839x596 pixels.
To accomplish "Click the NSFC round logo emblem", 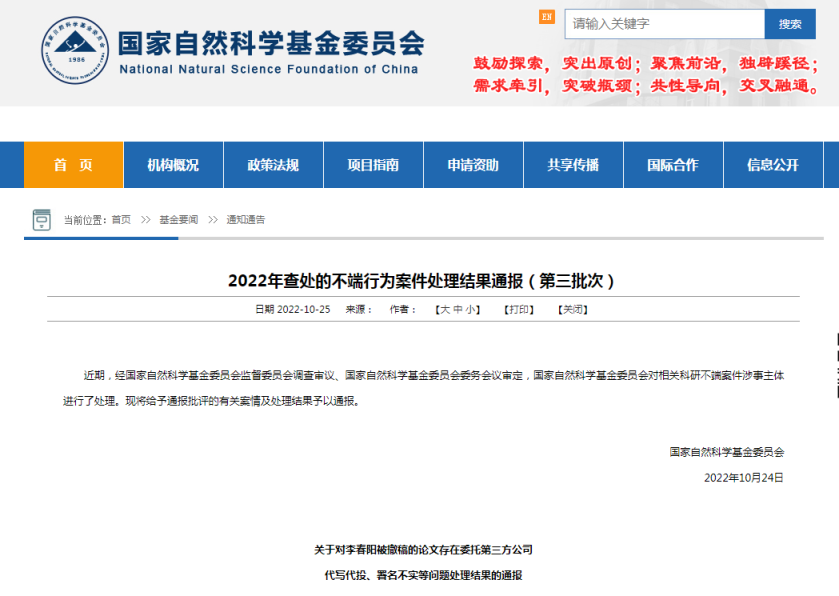I will (75, 50).
